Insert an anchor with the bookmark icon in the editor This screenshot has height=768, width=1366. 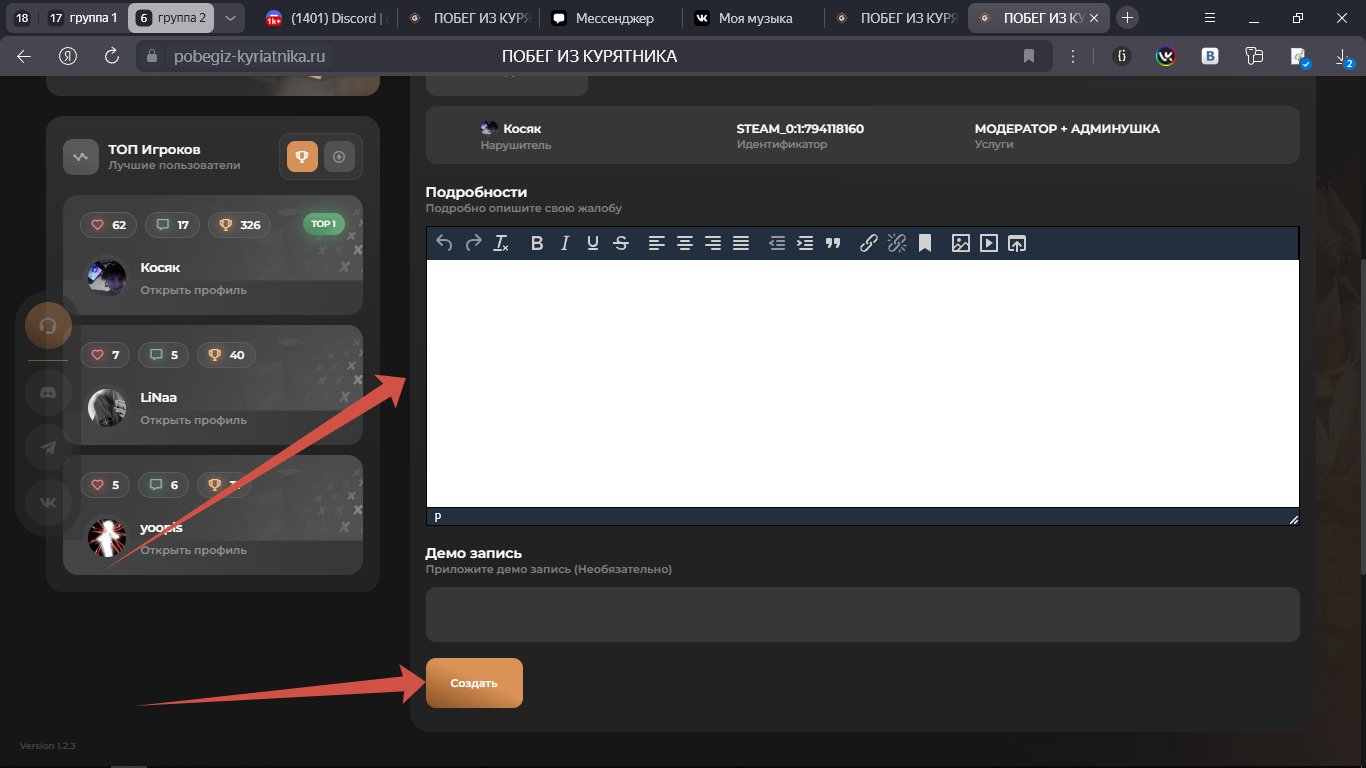[x=925, y=243]
